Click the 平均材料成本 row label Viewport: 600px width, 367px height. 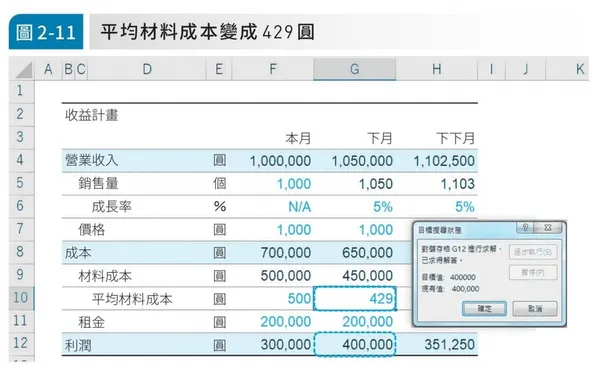pos(132,298)
